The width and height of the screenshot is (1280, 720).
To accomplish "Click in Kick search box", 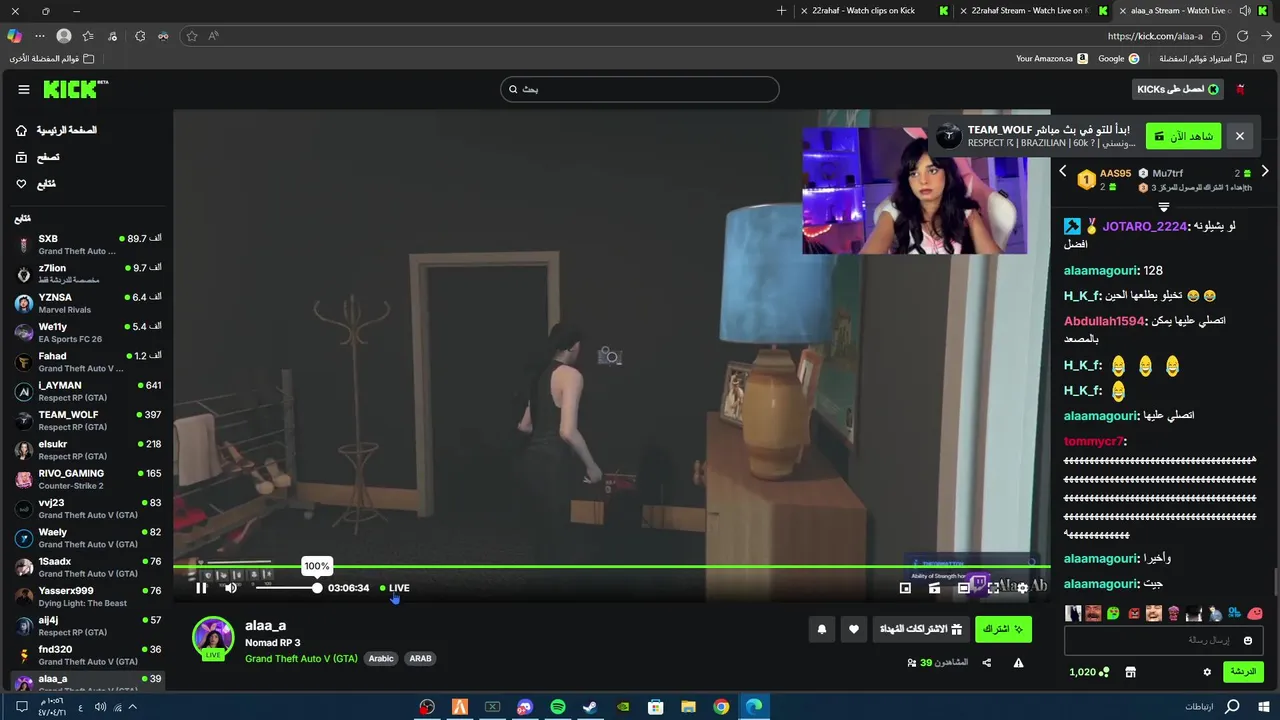I will tap(640, 89).
